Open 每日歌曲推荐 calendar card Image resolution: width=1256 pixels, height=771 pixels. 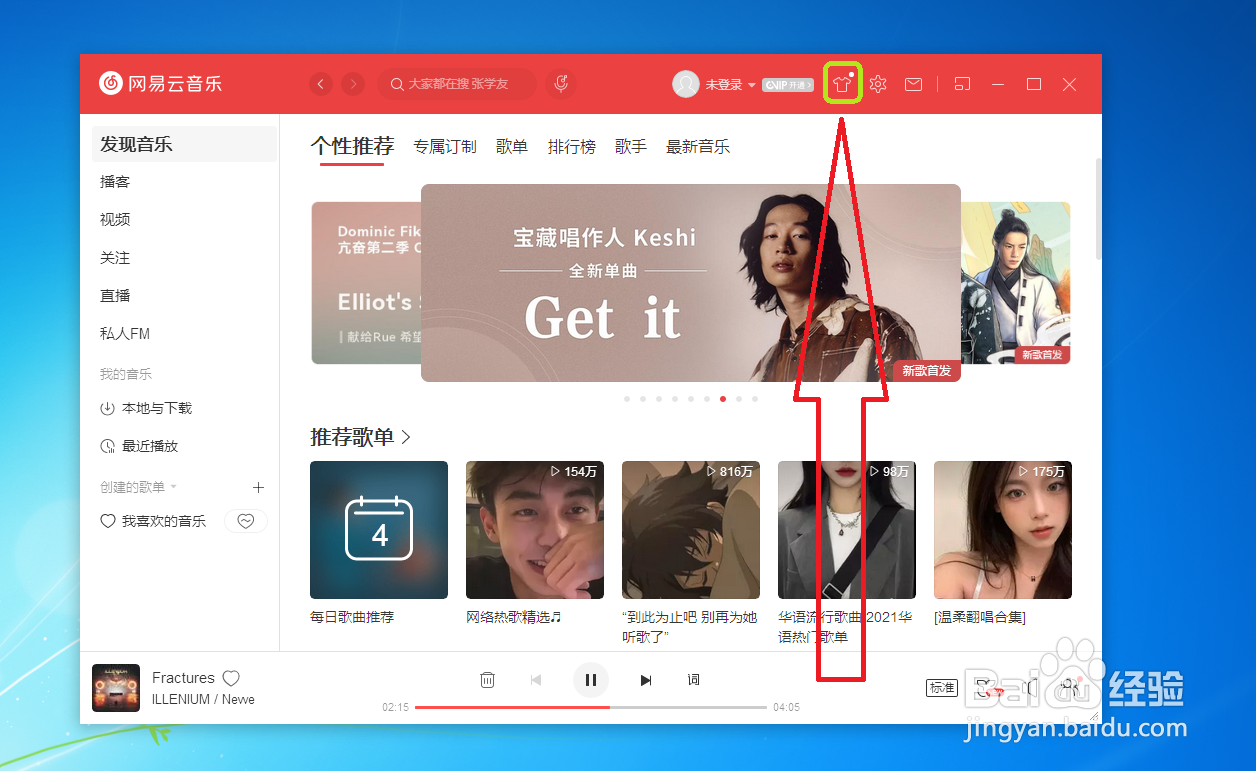point(379,530)
